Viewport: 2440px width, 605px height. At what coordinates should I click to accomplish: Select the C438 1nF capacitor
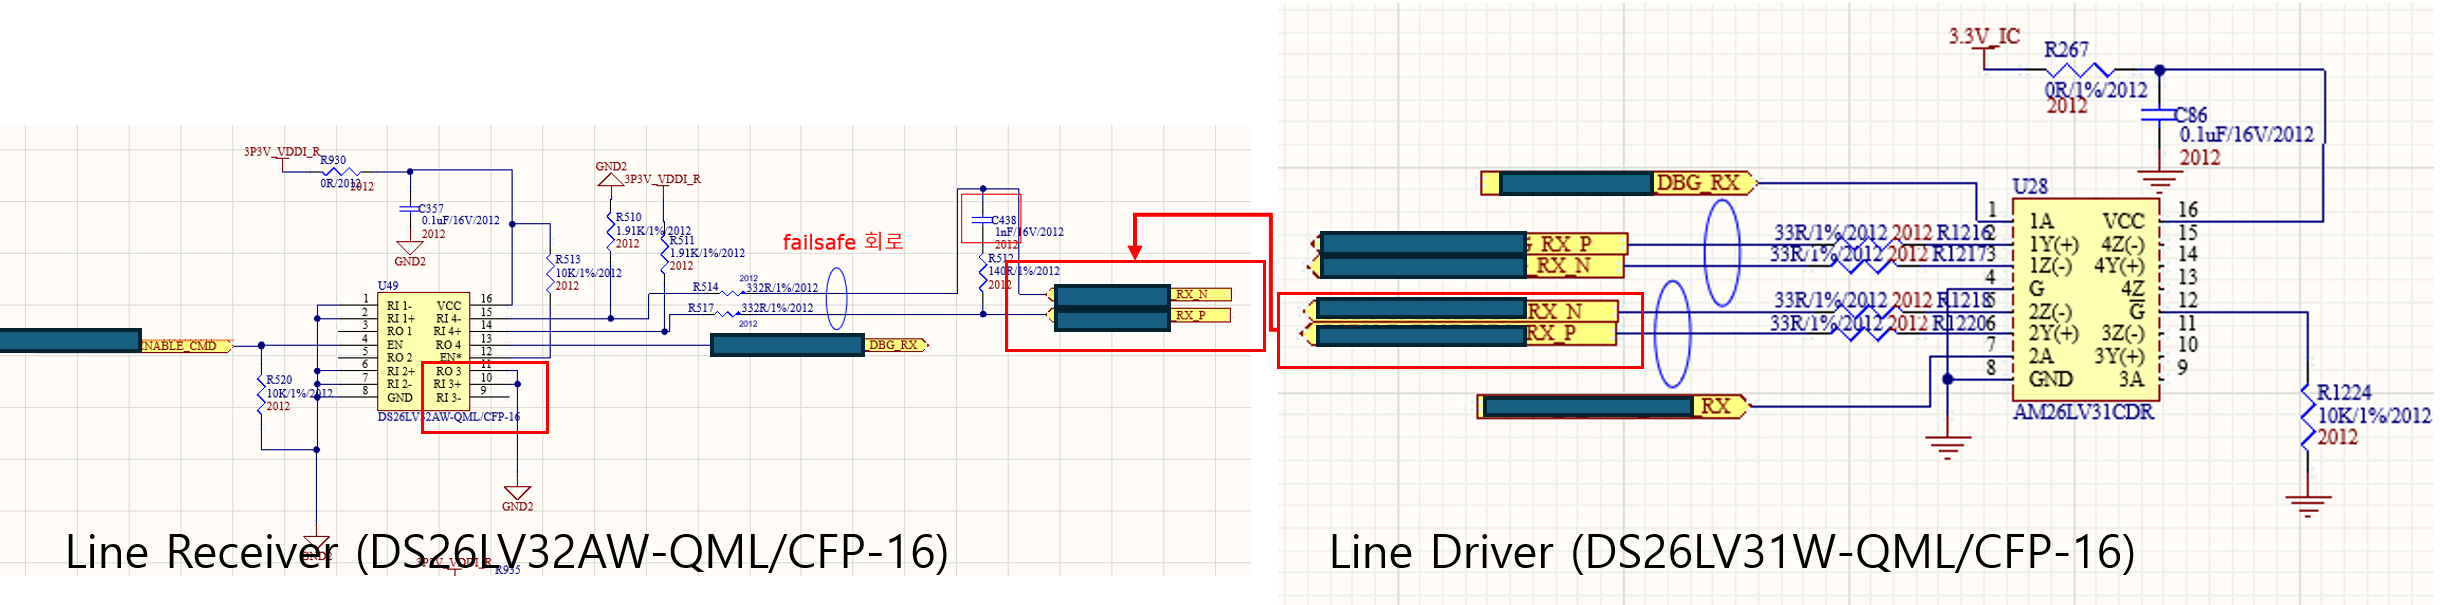pos(982,220)
